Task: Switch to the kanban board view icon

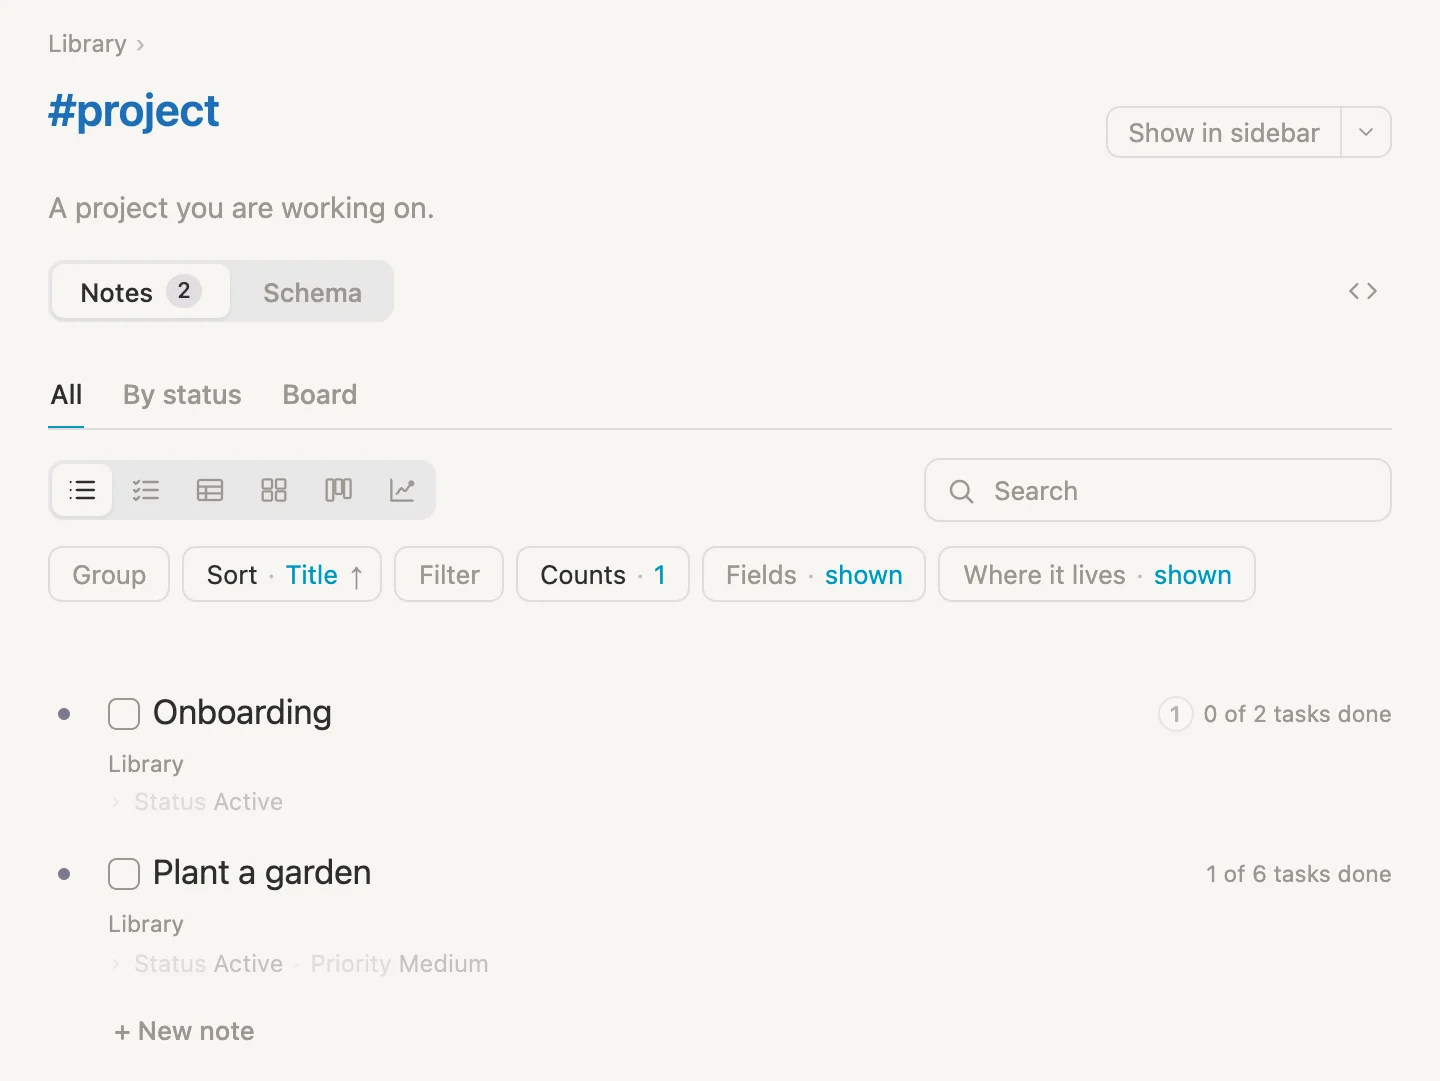Action: (338, 490)
